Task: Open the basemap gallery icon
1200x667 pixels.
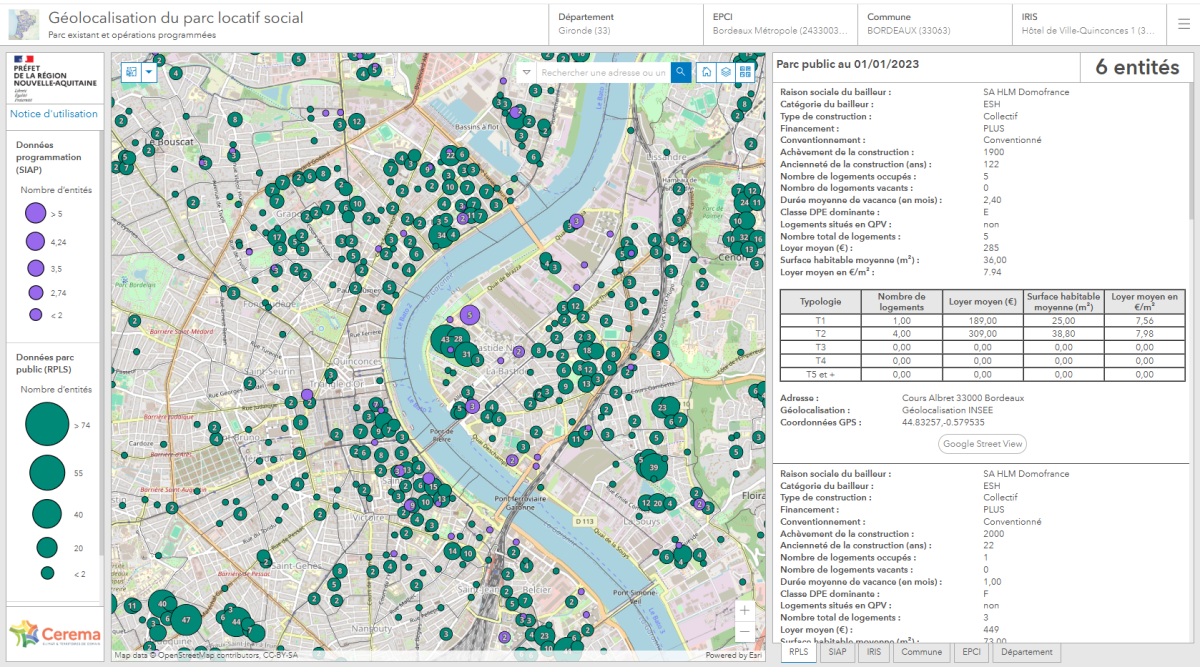Action: pyautogui.click(x=745, y=72)
